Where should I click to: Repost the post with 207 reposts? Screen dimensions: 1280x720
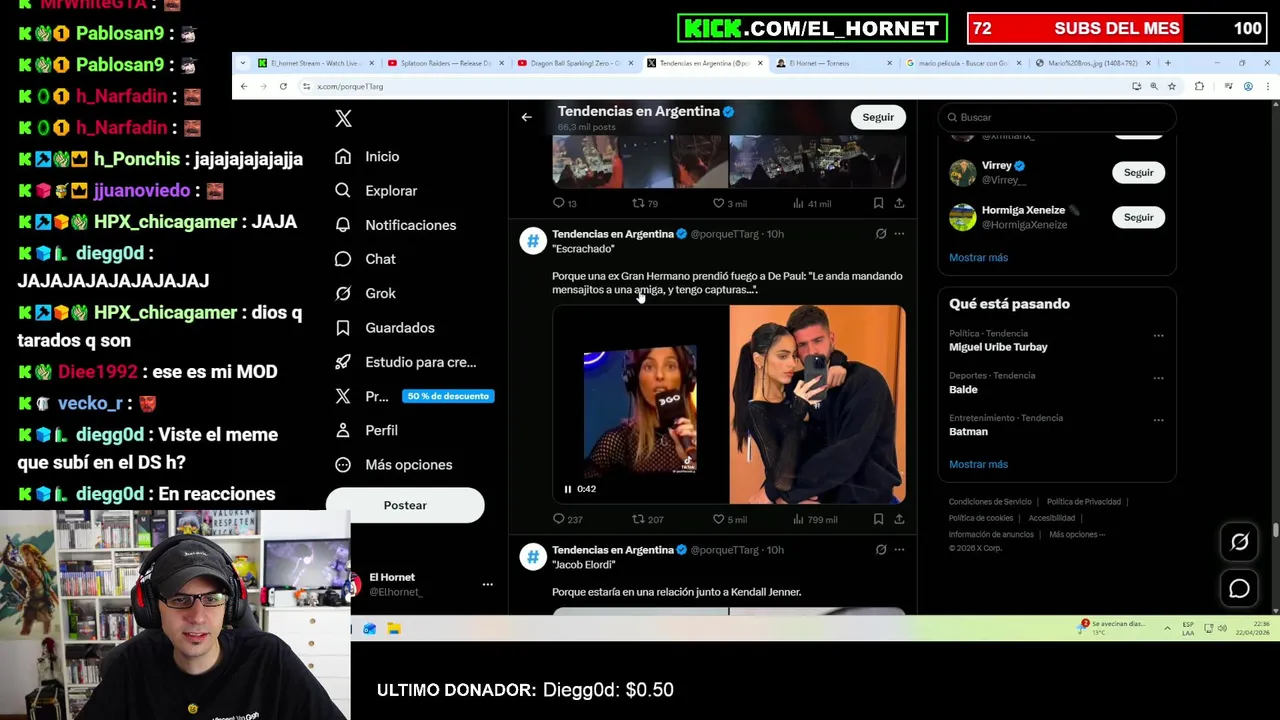647,519
